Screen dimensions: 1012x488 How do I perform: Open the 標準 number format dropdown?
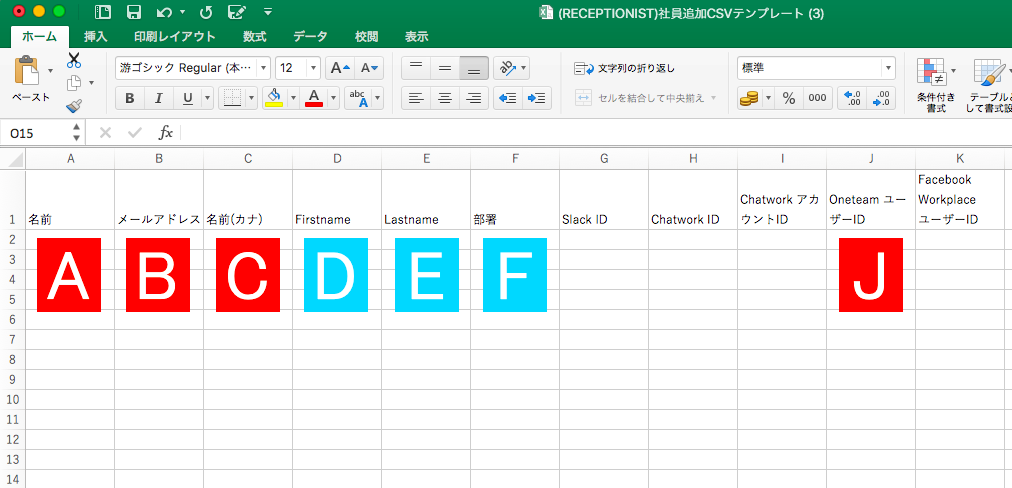click(x=888, y=68)
